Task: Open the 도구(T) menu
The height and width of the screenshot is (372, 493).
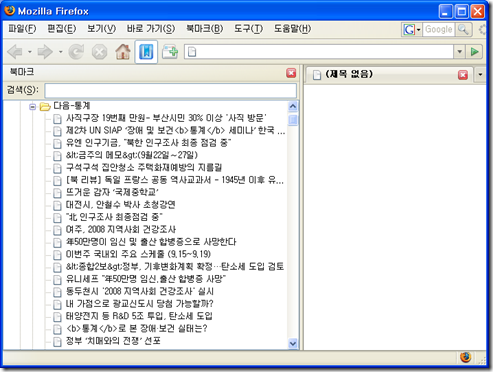Action: pyautogui.click(x=248, y=29)
